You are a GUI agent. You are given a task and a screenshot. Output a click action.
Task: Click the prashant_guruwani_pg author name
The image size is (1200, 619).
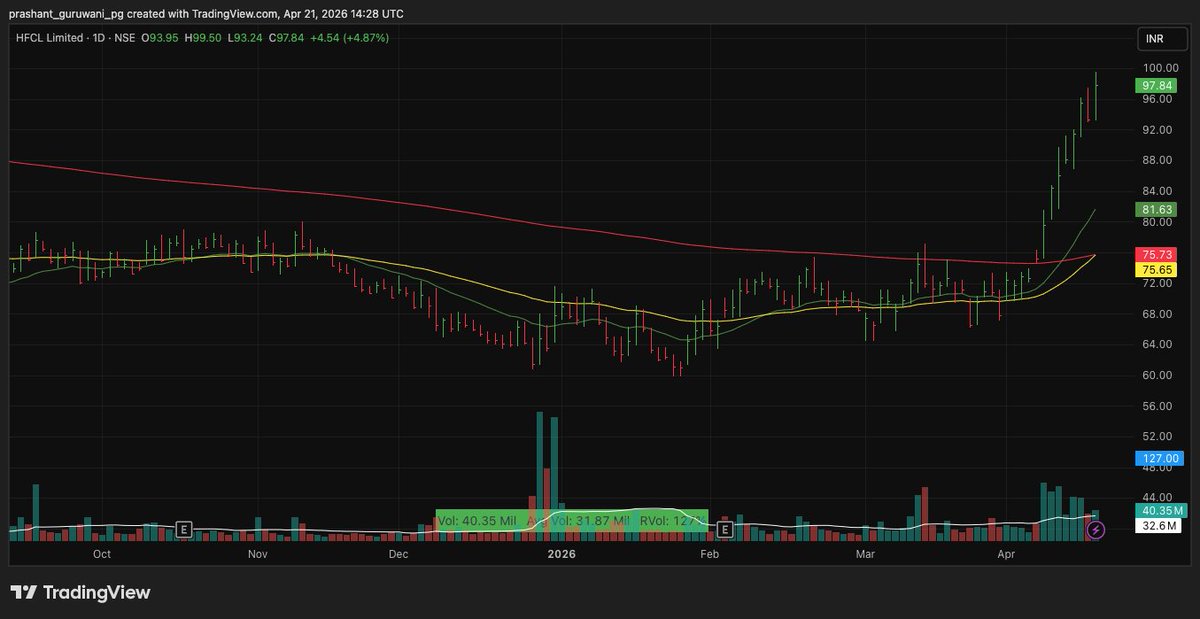tap(66, 13)
